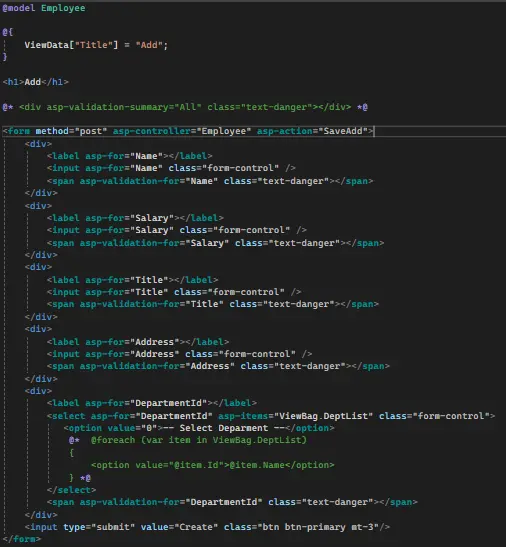The image size is (506, 547).
Task: Click class="btn btn-primary mt-3" attribute
Action: tap(301, 527)
